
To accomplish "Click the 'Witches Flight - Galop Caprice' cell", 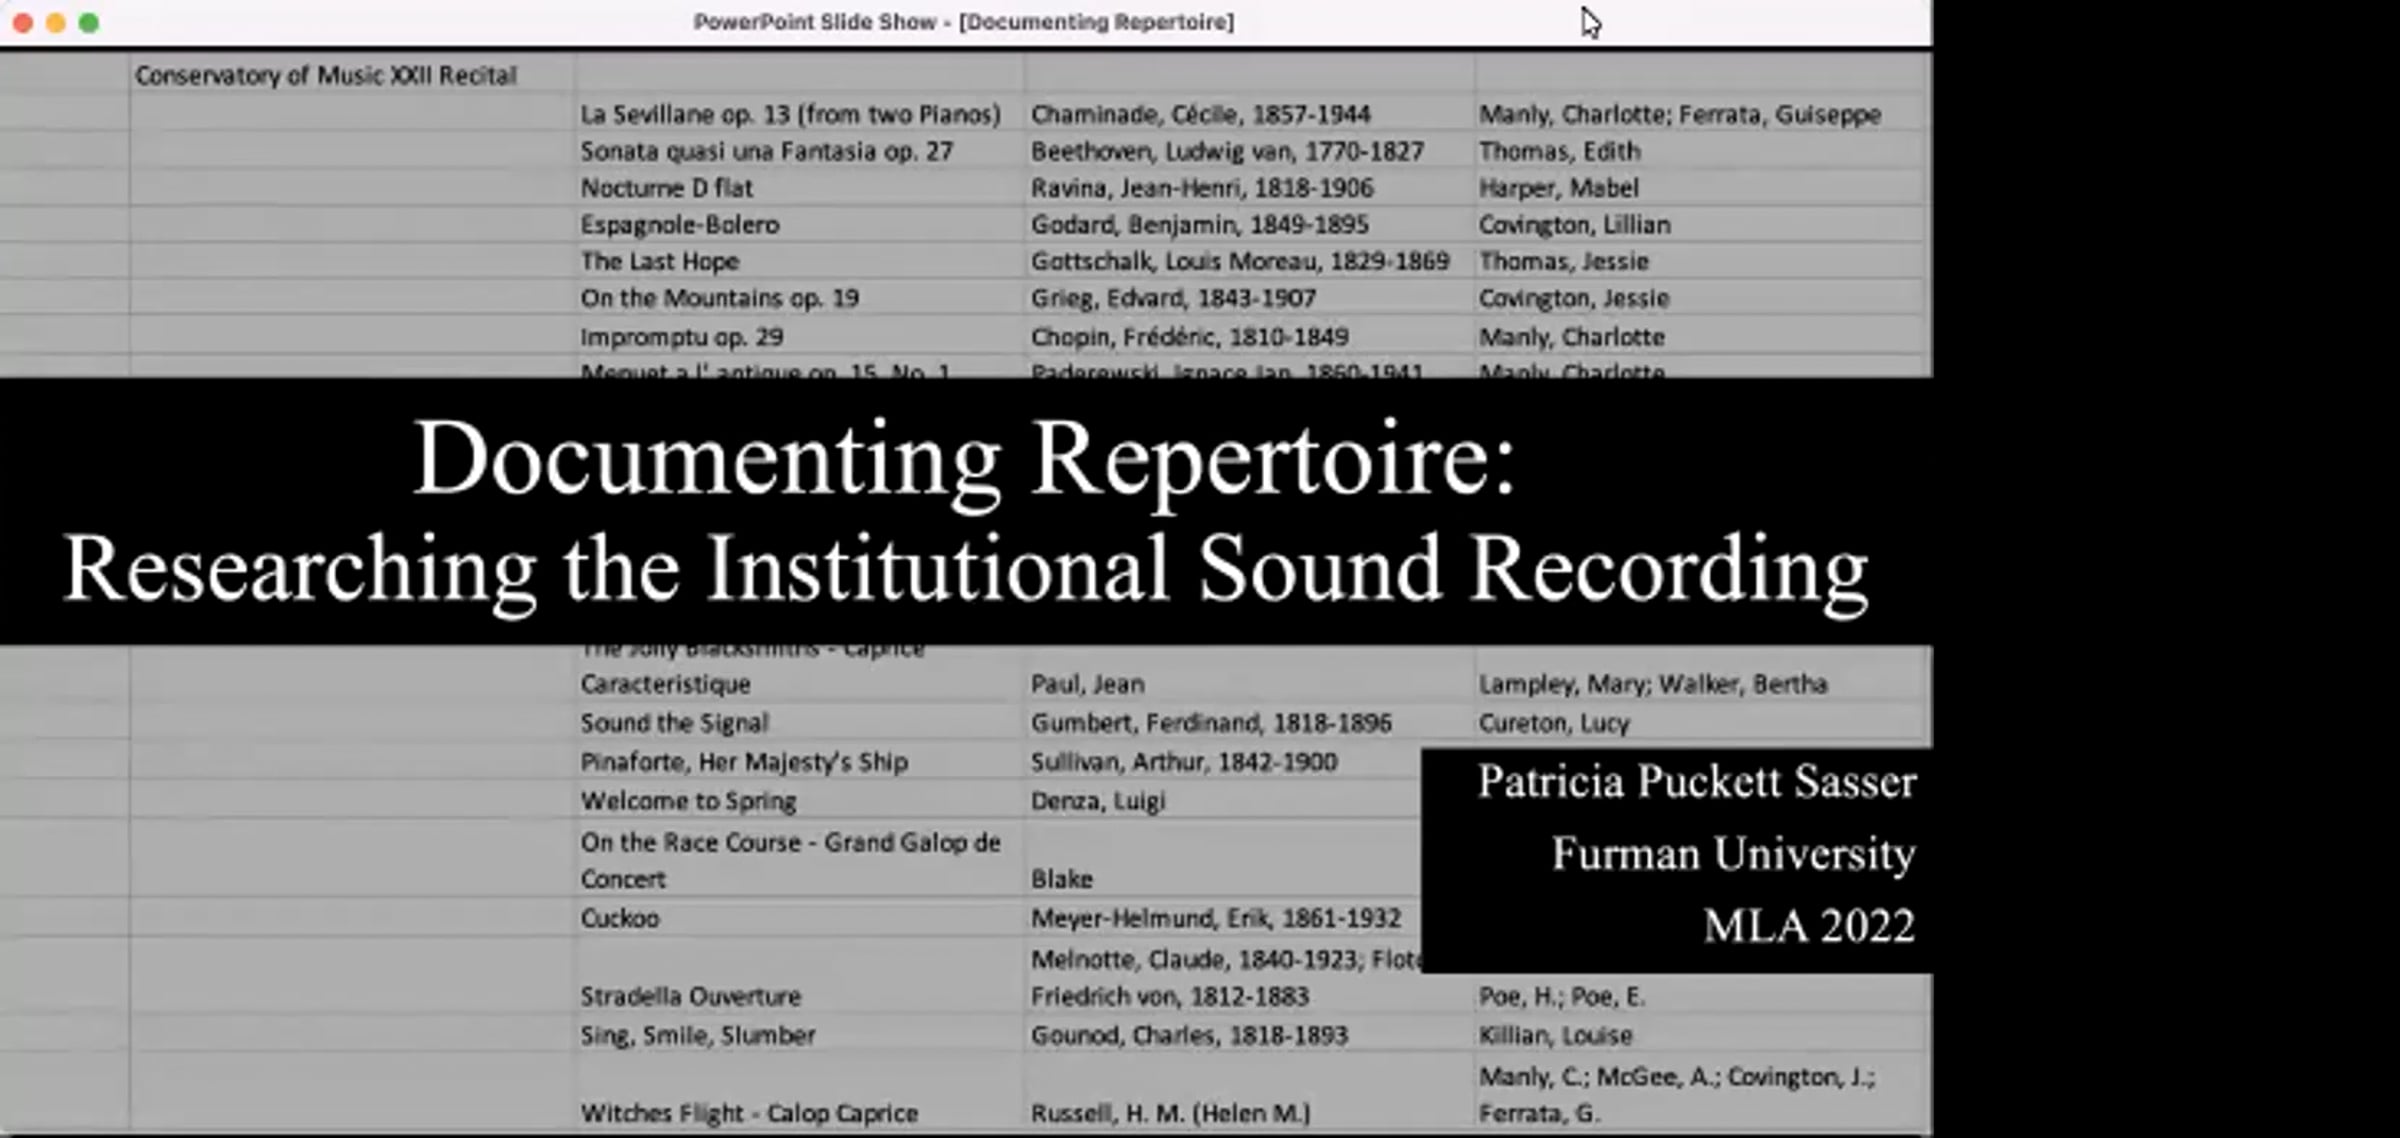I will pos(749,1113).
